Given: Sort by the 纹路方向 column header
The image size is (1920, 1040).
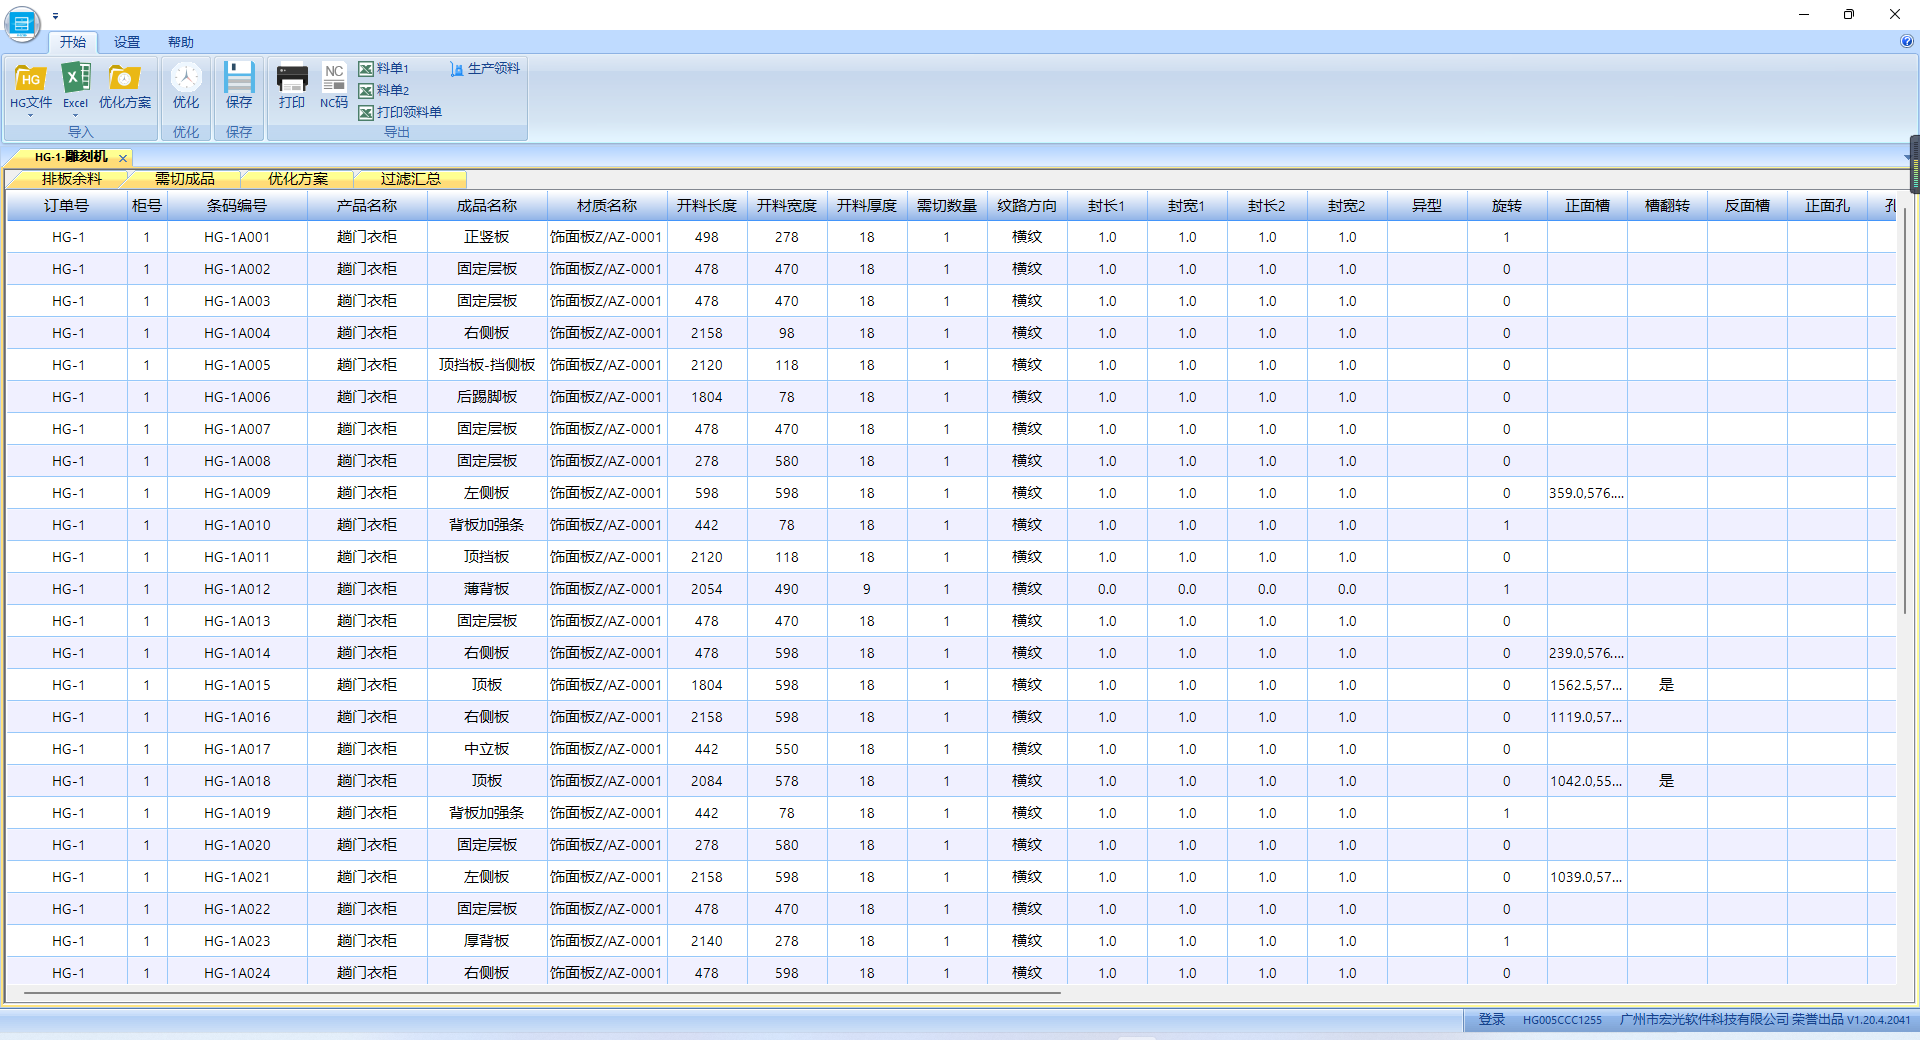Looking at the screenshot, I should click(x=1027, y=206).
